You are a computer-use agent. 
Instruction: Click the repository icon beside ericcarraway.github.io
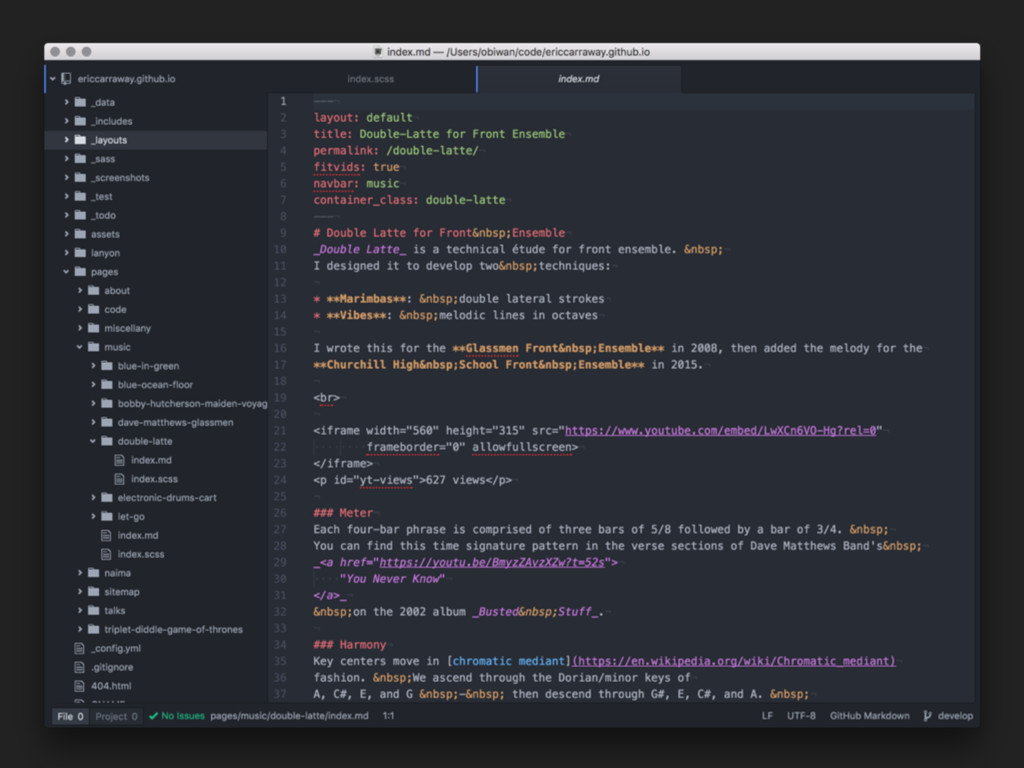[x=66, y=78]
